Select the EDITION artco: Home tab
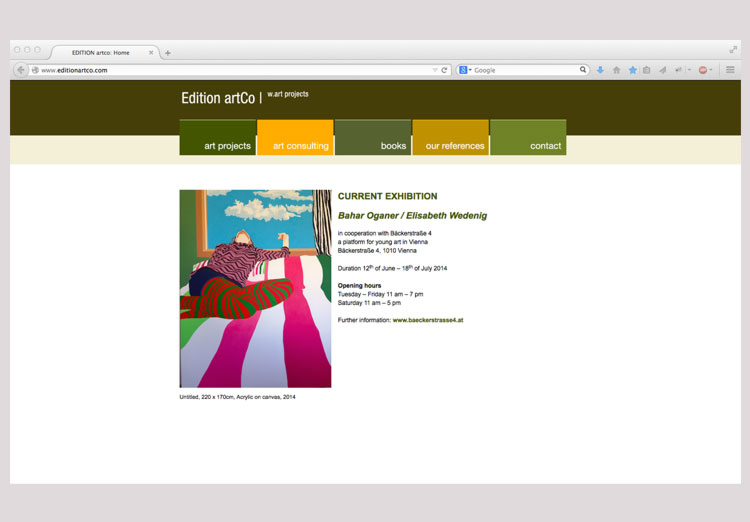This screenshot has width=750, height=522. 104,52
